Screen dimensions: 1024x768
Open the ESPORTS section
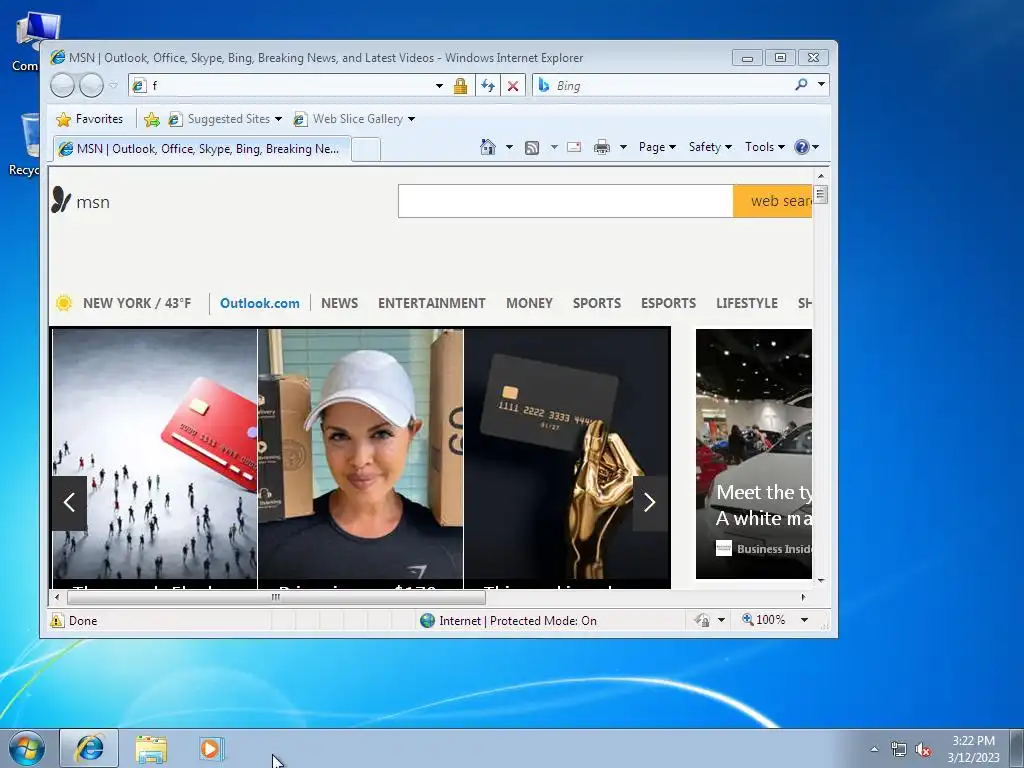point(668,303)
